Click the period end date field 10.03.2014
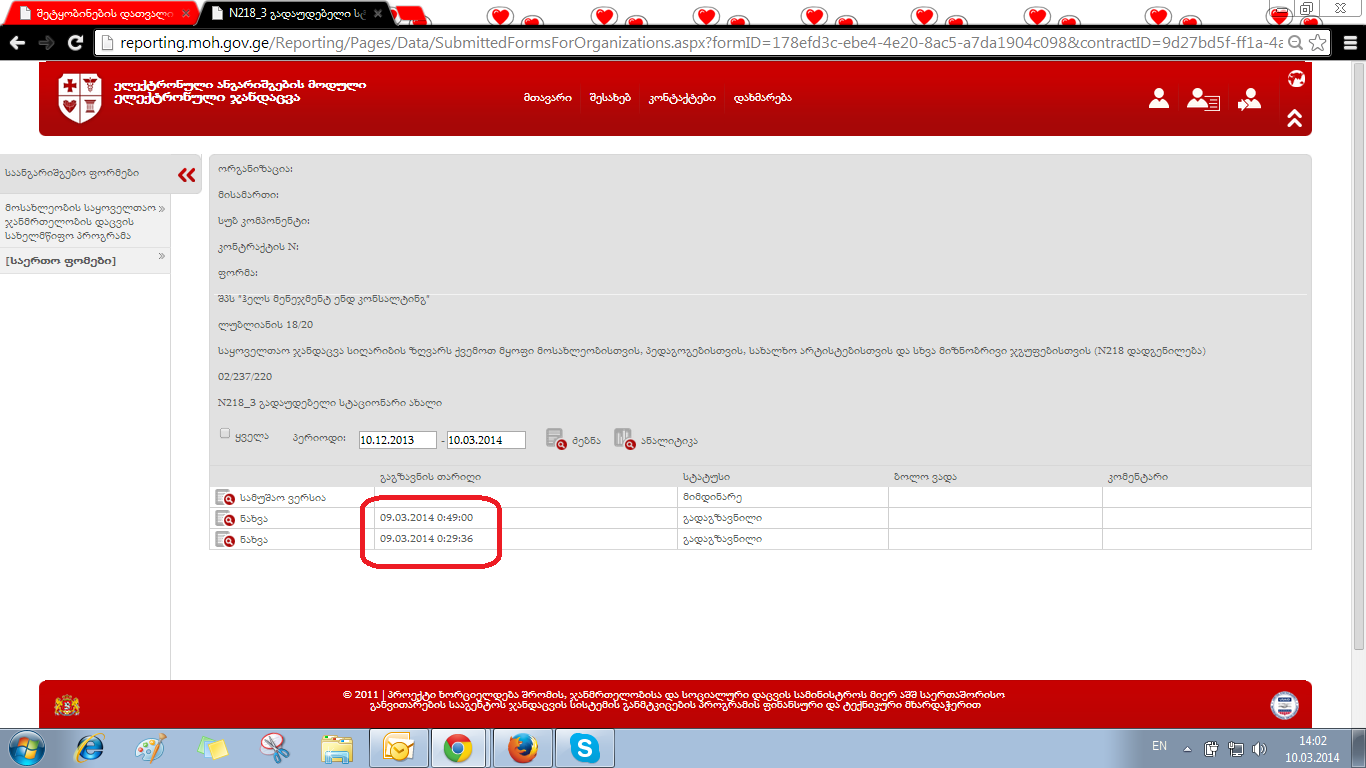Image resolution: width=1366 pixels, height=768 pixels. (487, 440)
